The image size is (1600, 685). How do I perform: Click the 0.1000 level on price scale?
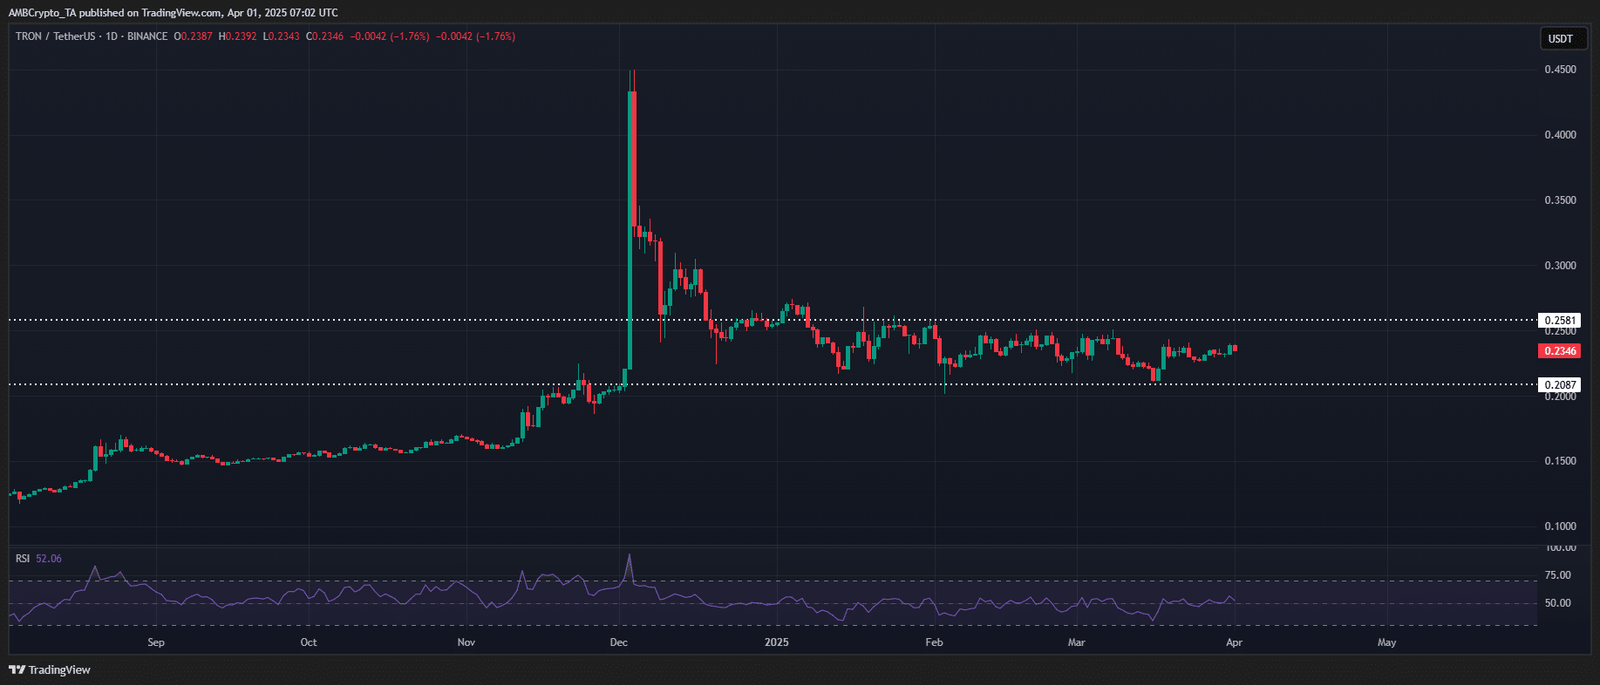pos(1560,526)
